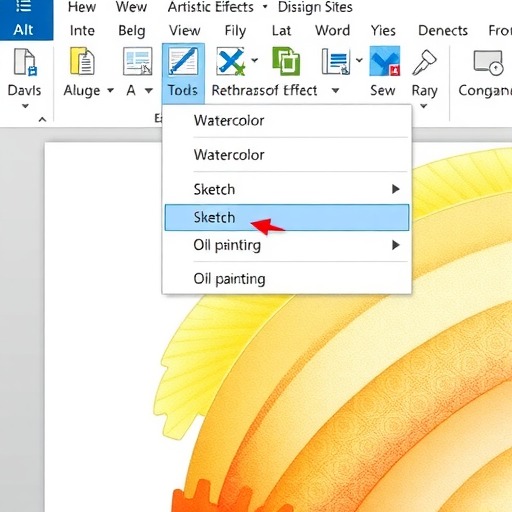Expand Oil pairtirg submenu arrow
Viewport: 512px width, 512px height.
396,245
